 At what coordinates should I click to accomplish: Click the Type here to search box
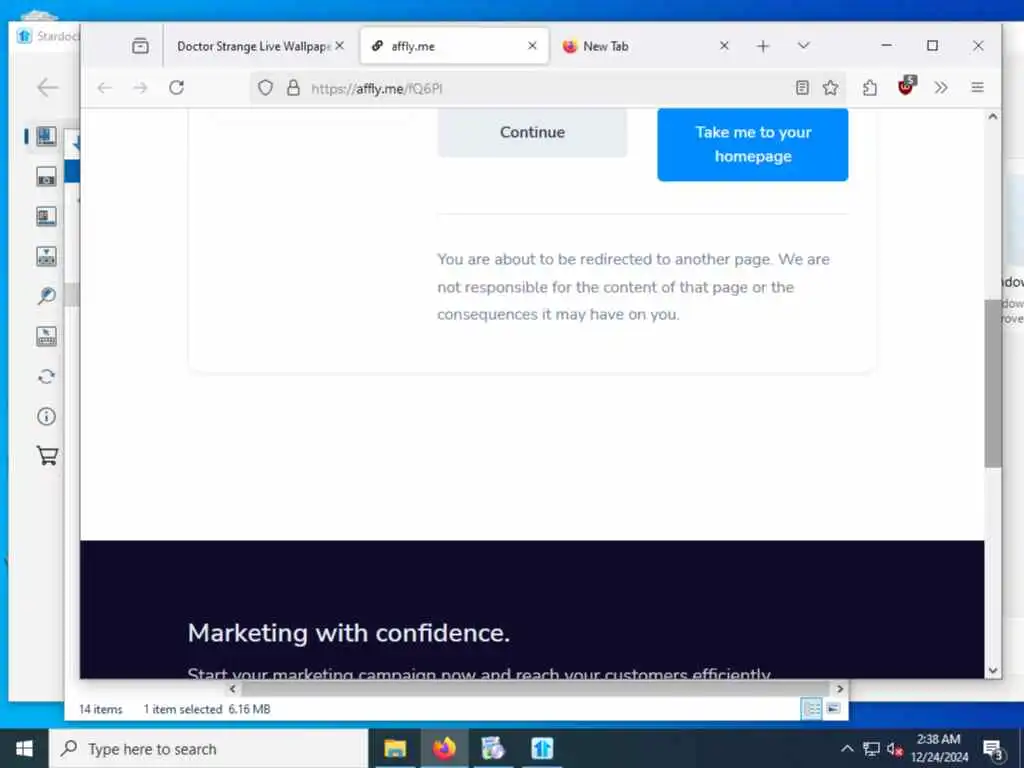point(208,749)
